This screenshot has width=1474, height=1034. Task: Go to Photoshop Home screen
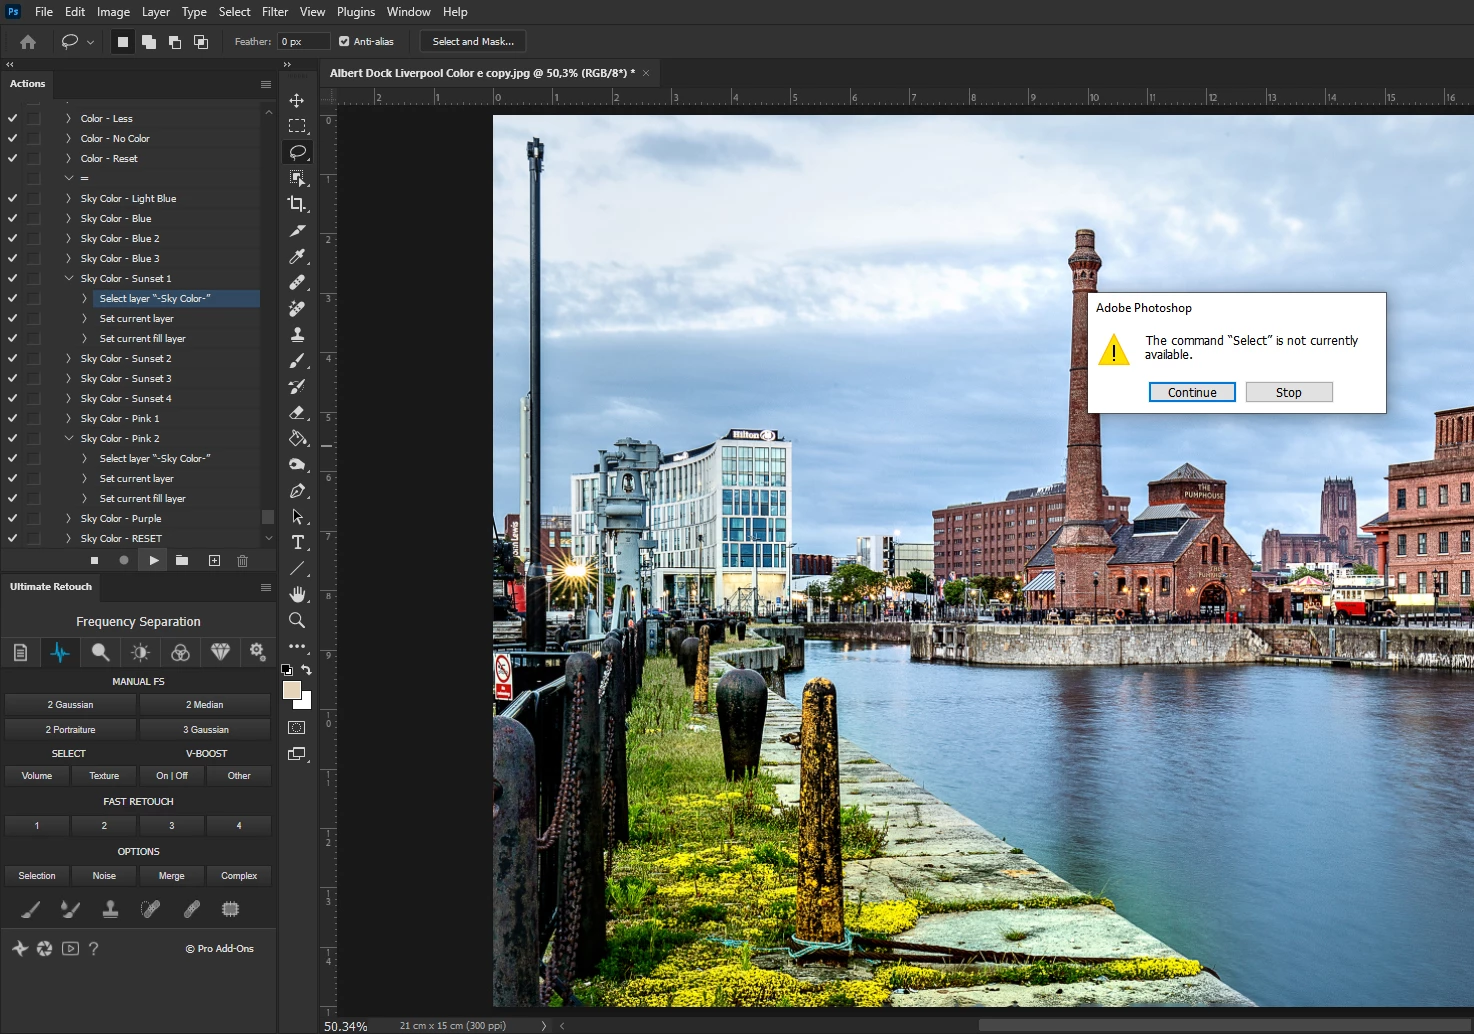coord(28,42)
